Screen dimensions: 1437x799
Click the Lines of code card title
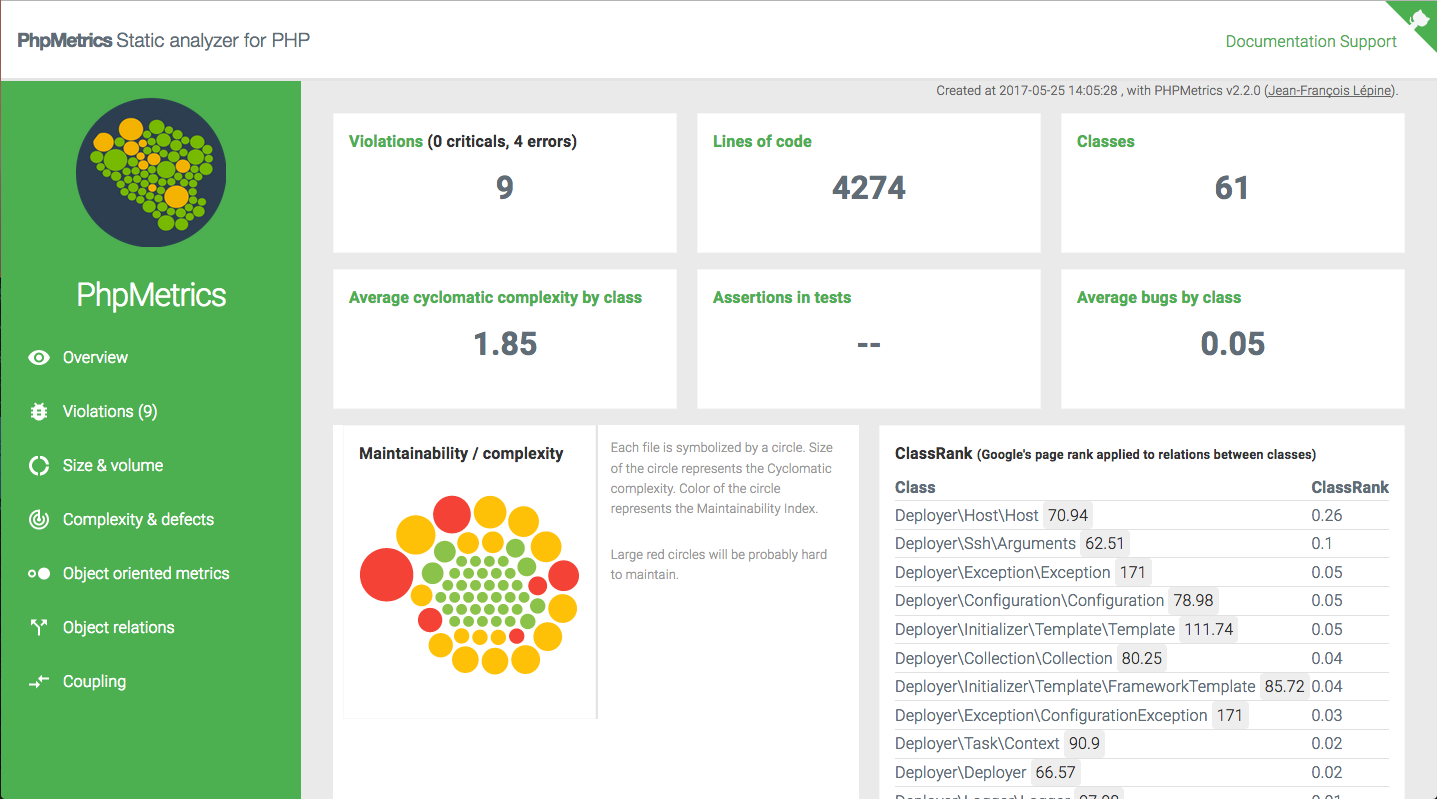coord(762,142)
